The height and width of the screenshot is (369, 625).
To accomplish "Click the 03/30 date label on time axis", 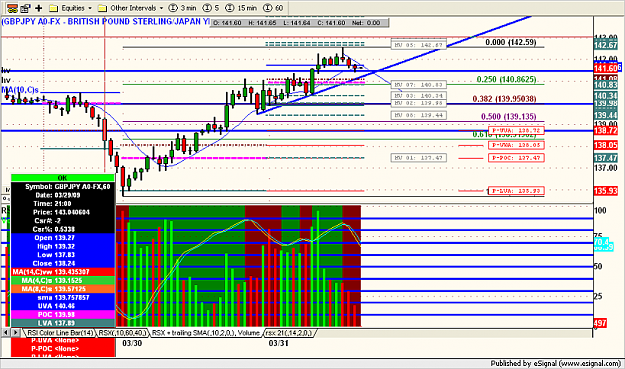I will tap(132, 343).
